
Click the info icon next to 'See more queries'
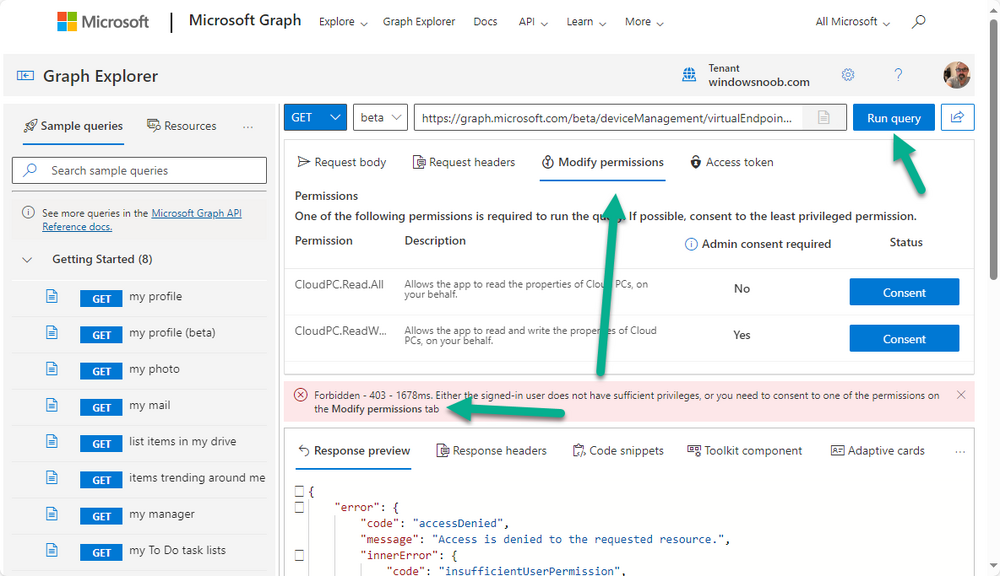(x=28, y=212)
